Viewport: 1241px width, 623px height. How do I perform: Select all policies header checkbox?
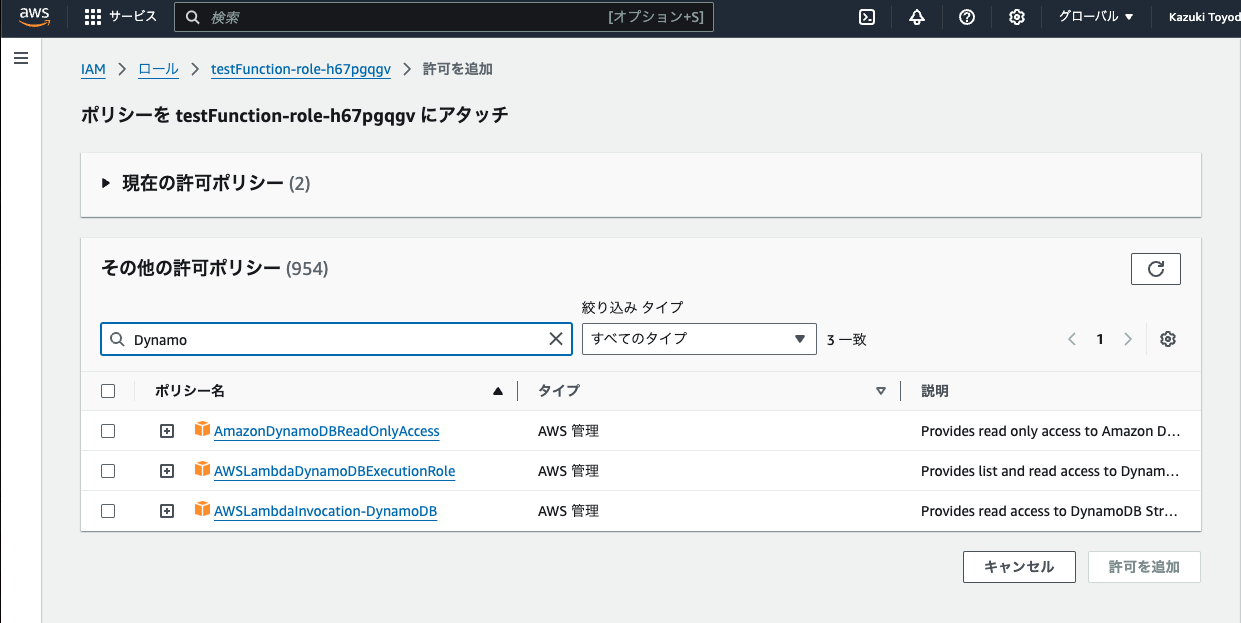[108, 391]
